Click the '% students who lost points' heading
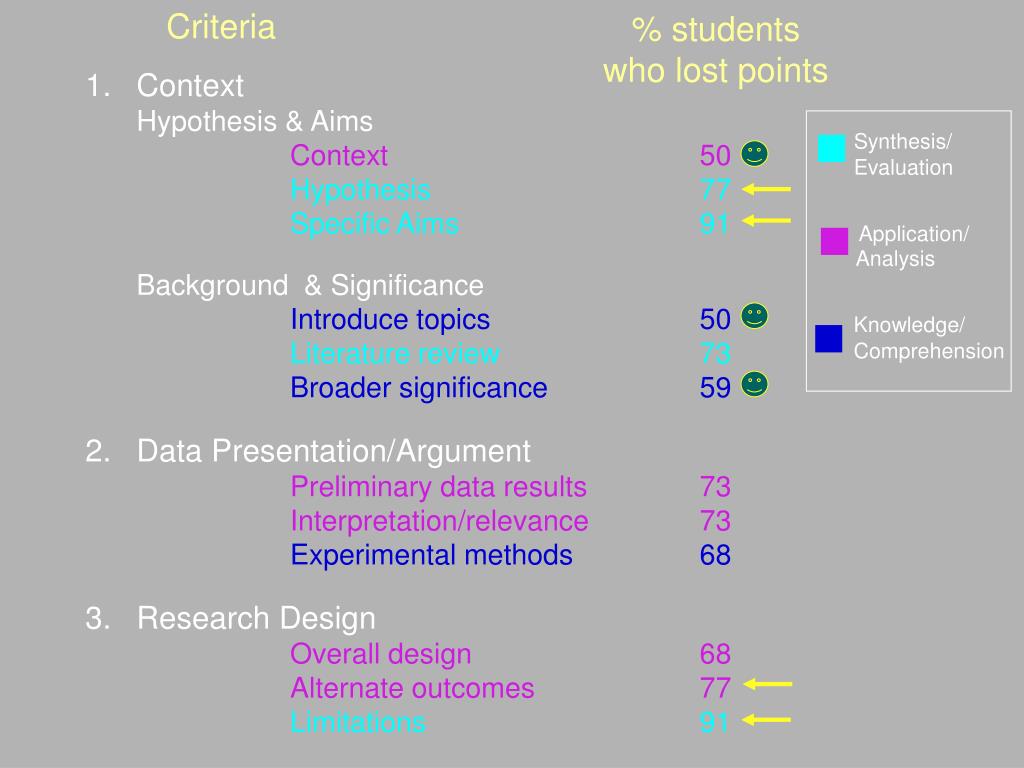1024x768 pixels. point(715,50)
